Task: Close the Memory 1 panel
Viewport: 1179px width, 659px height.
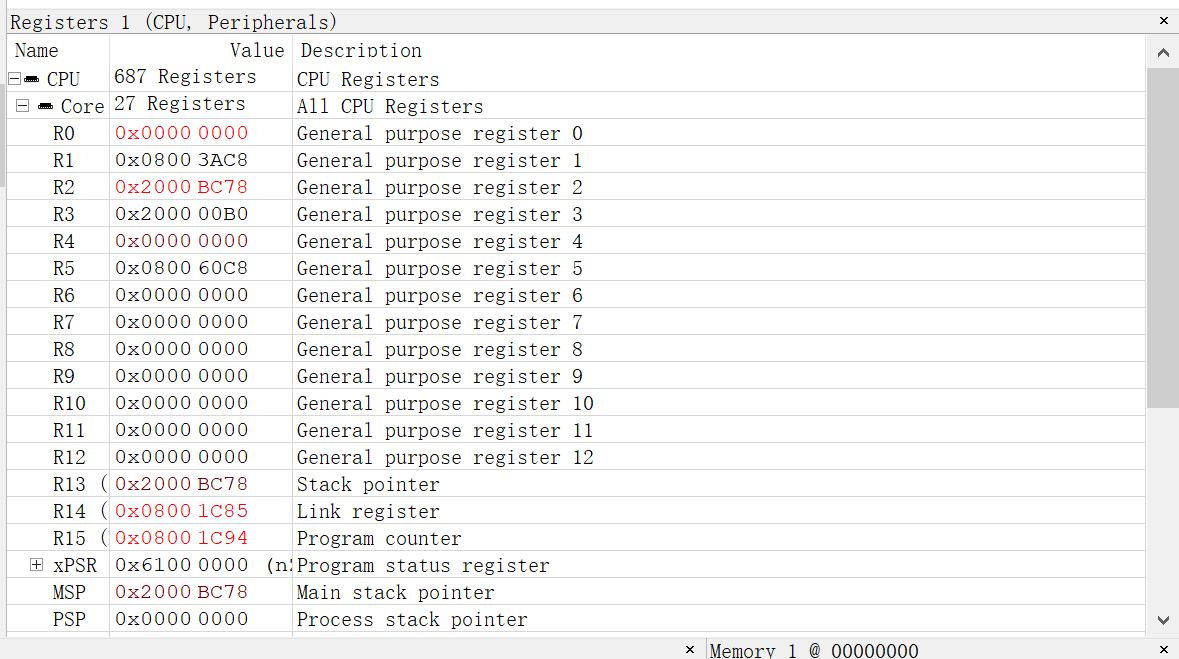Action: [x=1163, y=650]
